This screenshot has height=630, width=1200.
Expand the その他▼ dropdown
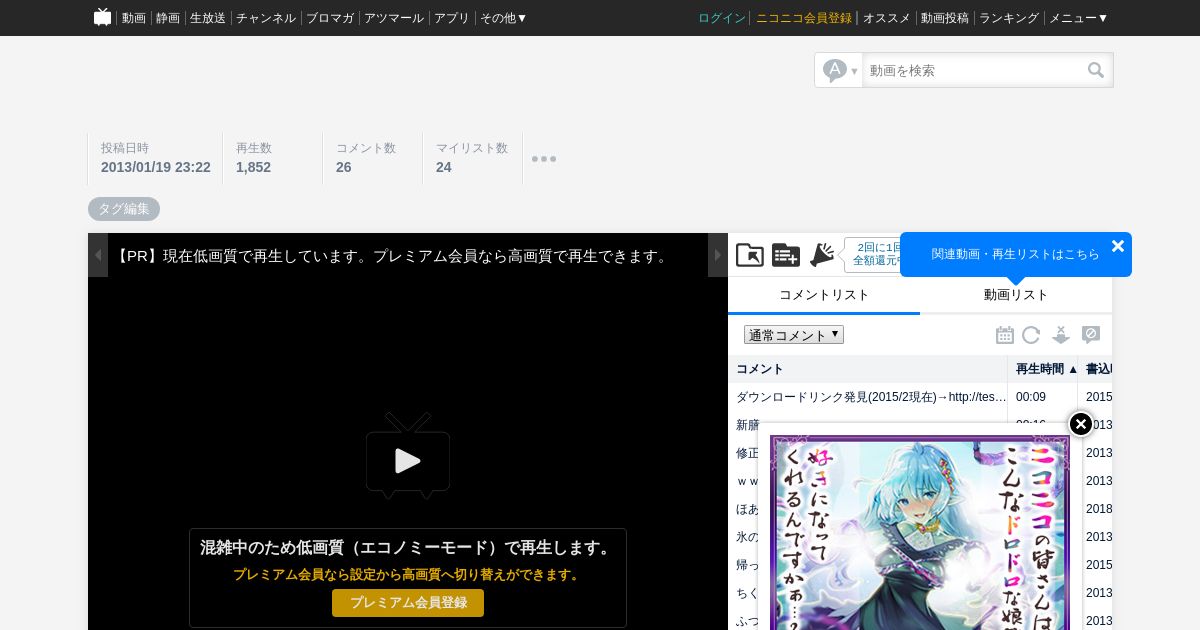(x=503, y=18)
